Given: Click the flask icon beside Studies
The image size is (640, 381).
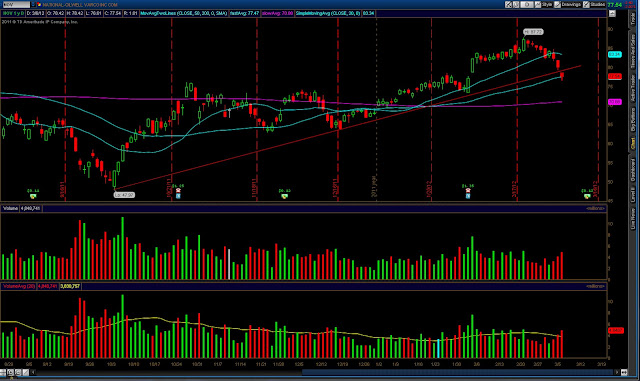Looking at the screenshot, I should tap(586, 4).
